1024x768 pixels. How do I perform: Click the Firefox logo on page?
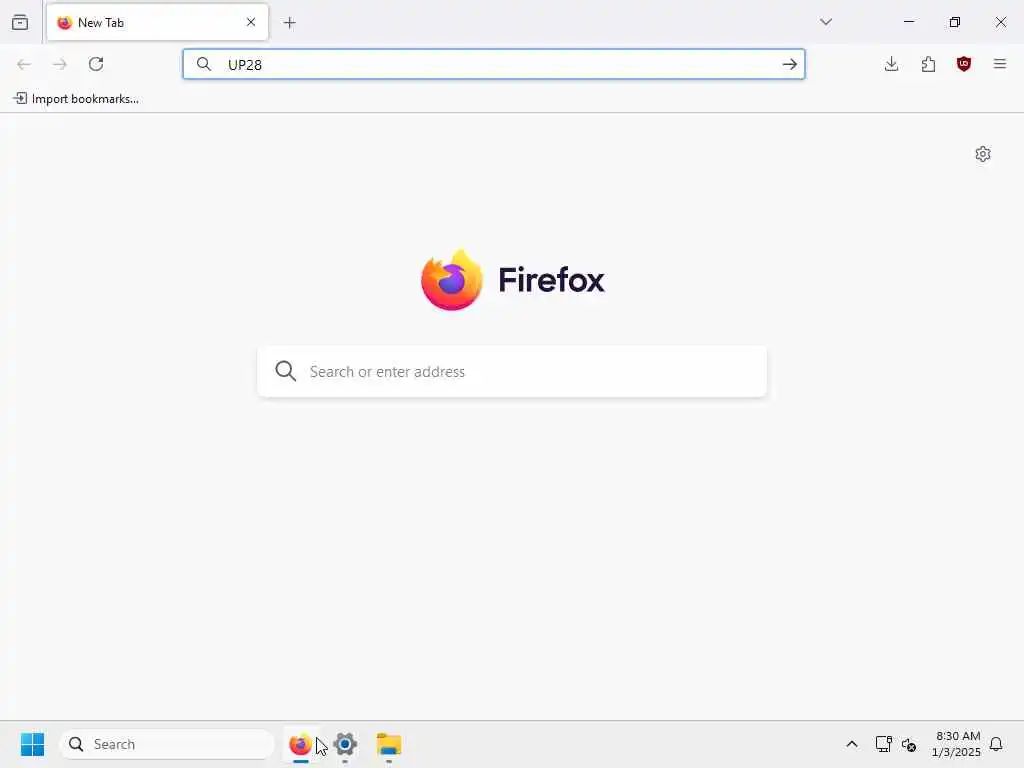[x=513, y=280]
